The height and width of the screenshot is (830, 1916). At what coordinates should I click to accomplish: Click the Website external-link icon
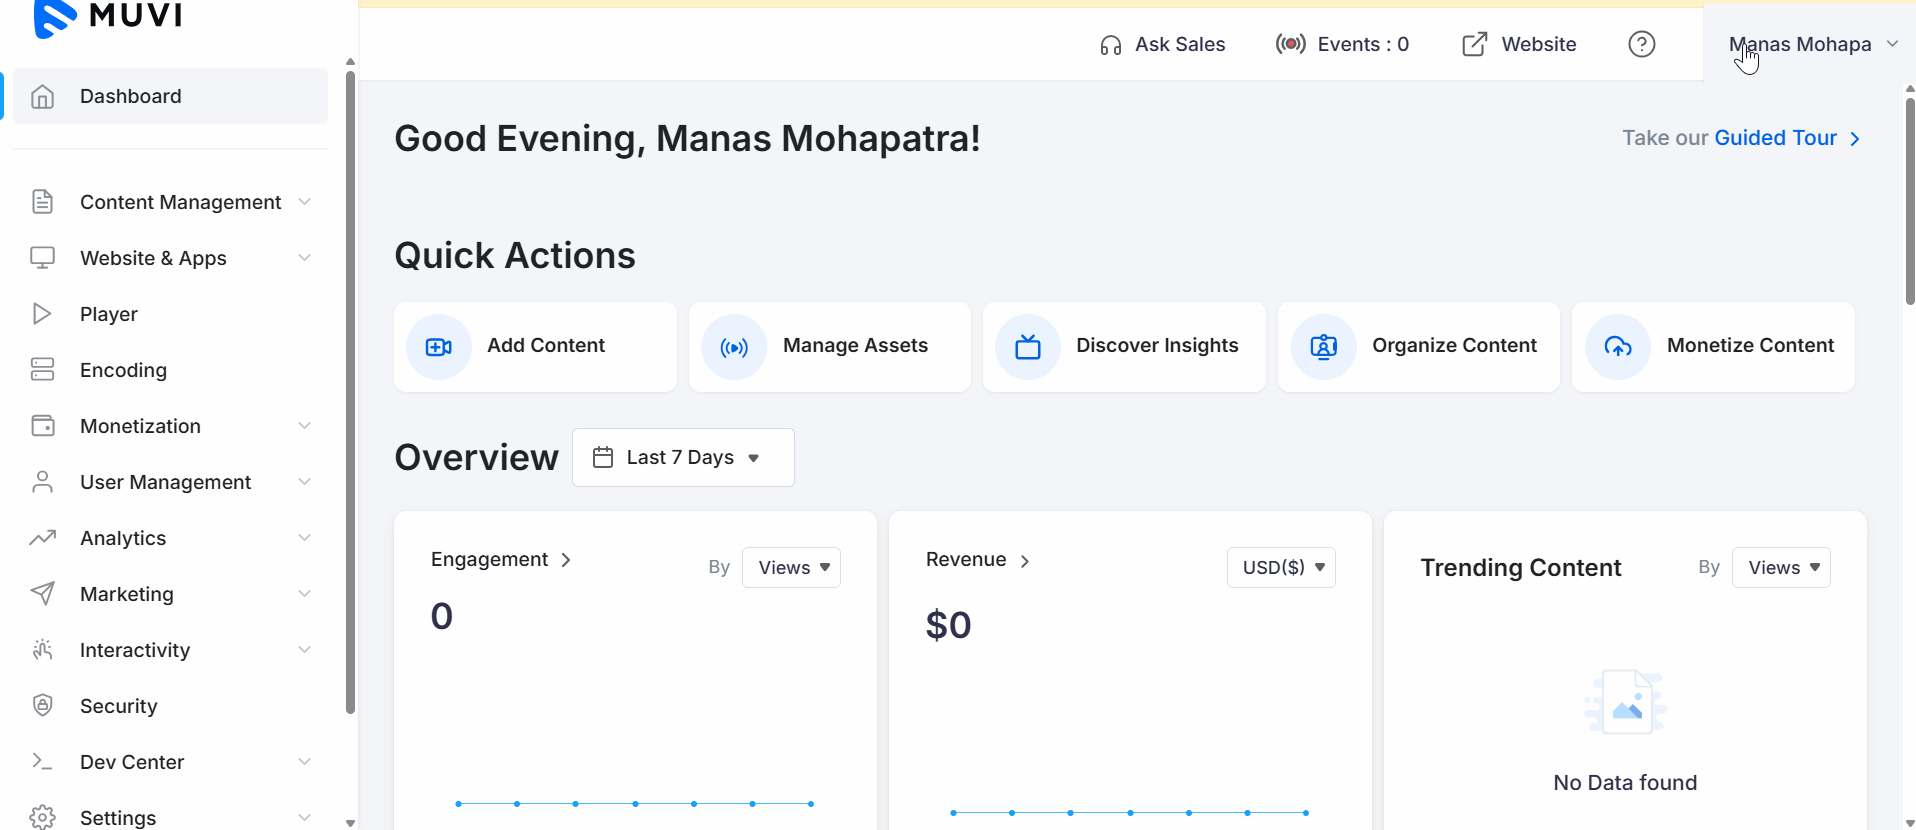pyautogui.click(x=1474, y=44)
